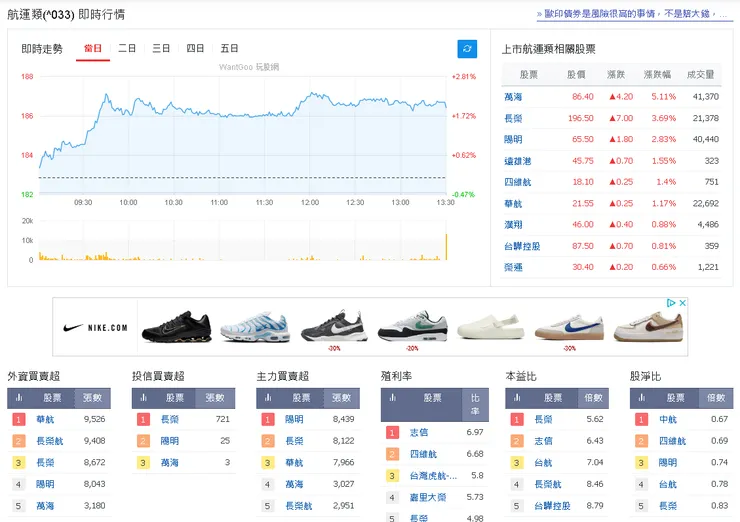
Task: Open 漢翔 stock link
Action: (x=513, y=225)
